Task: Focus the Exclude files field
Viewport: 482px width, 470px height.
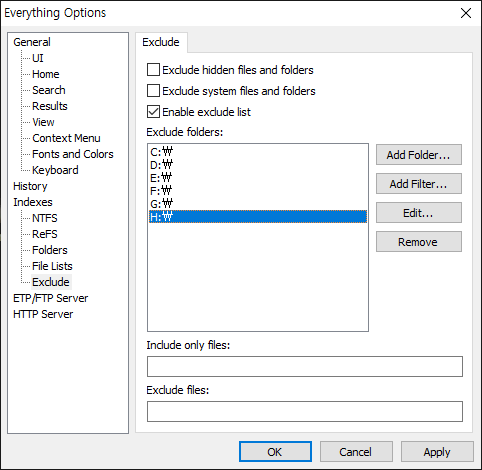Action: pyautogui.click(x=305, y=411)
